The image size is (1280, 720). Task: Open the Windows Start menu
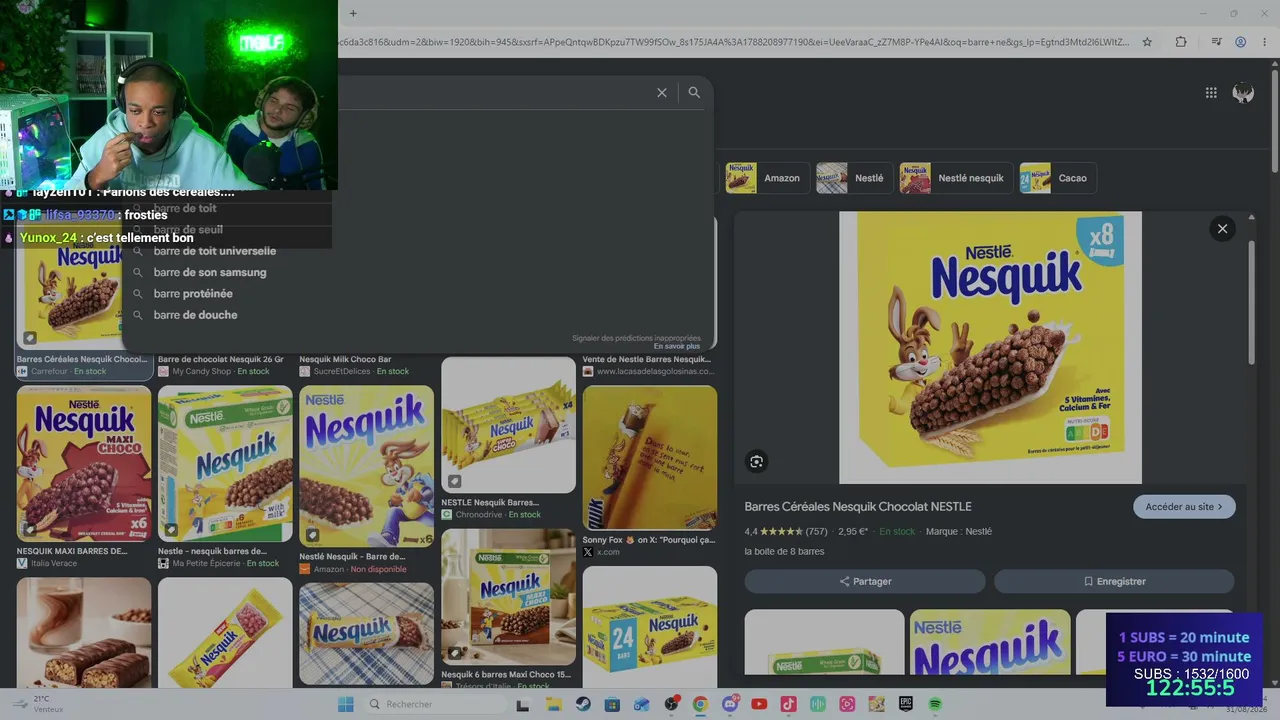[346, 704]
